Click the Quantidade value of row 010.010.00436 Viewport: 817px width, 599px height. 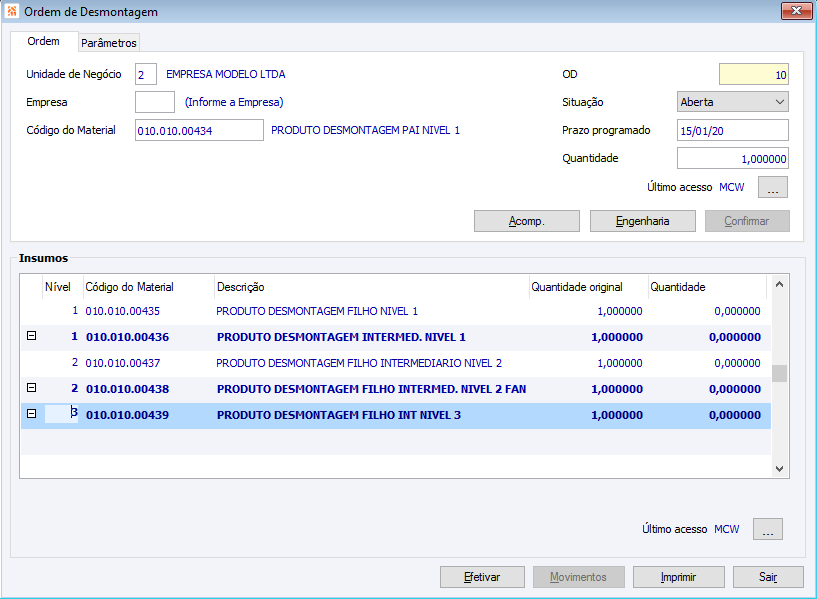pos(735,338)
